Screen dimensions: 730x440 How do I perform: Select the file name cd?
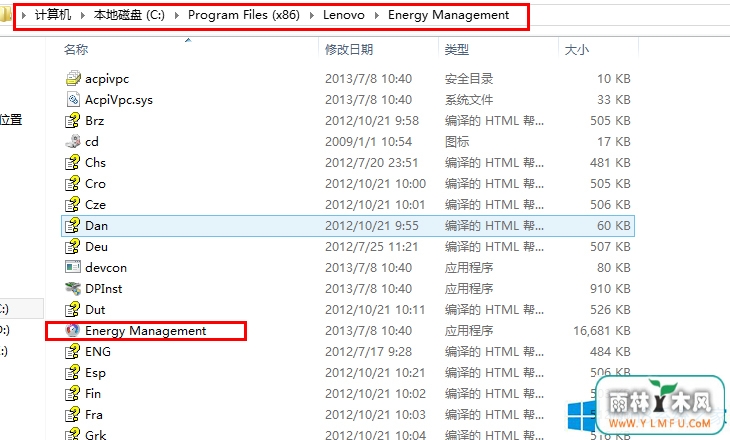[x=92, y=142]
